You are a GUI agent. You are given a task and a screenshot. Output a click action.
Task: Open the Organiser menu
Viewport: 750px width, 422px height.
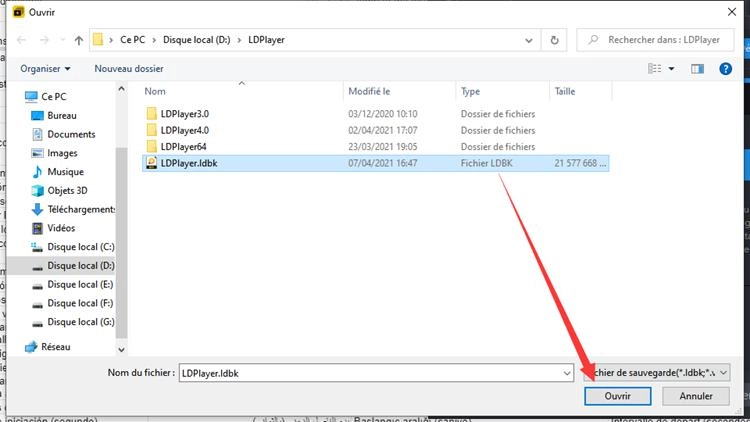[x=45, y=69]
